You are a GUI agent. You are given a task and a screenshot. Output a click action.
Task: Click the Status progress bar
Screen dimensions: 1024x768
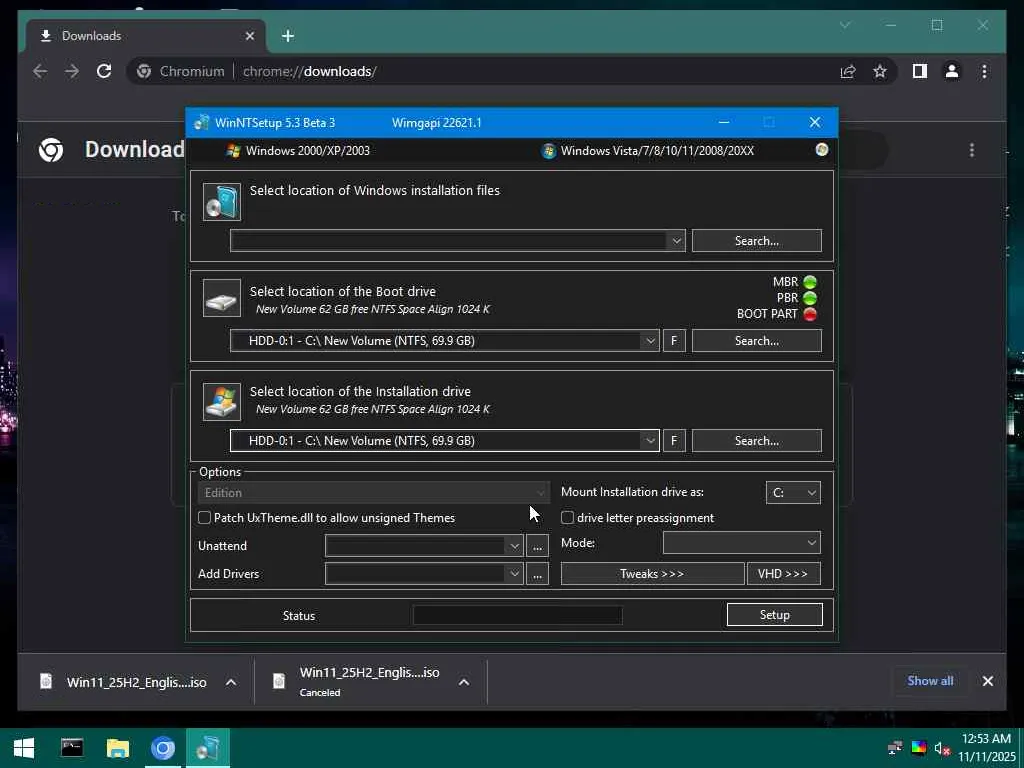pyautogui.click(x=517, y=615)
